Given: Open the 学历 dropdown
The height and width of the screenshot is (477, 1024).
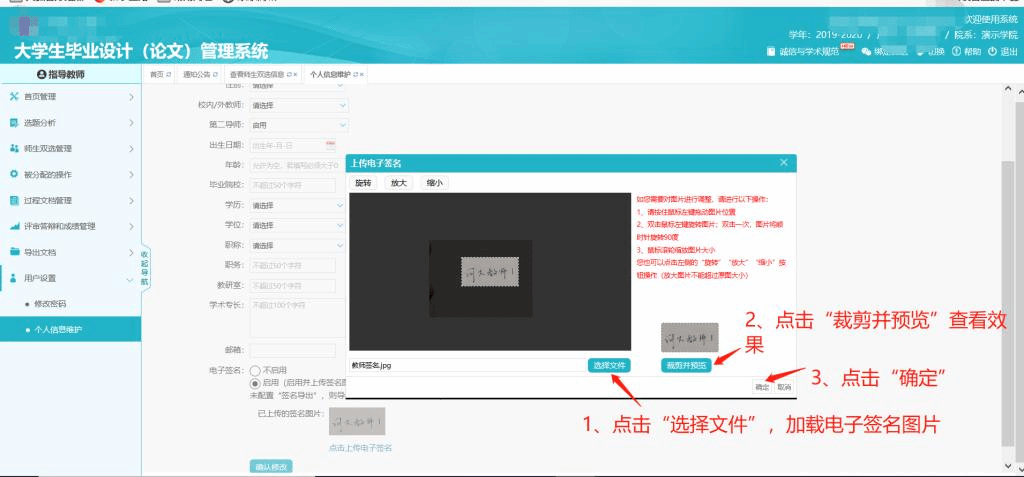Looking at the screenshot, I should pos(298,205).
